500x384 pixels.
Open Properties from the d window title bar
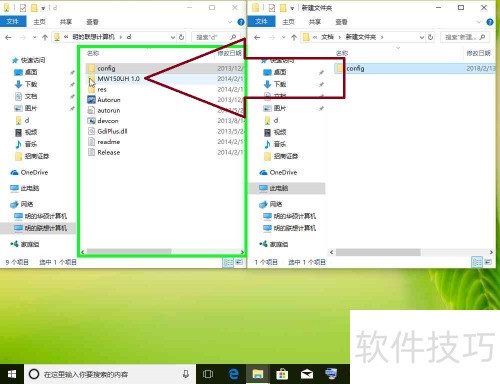(23, 8)
